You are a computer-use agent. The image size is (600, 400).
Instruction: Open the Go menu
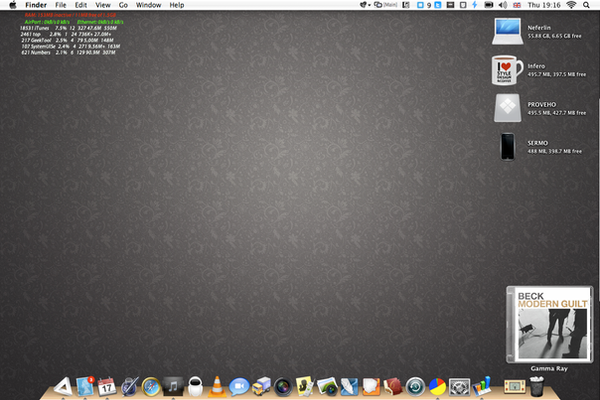(x=123, y=5)
